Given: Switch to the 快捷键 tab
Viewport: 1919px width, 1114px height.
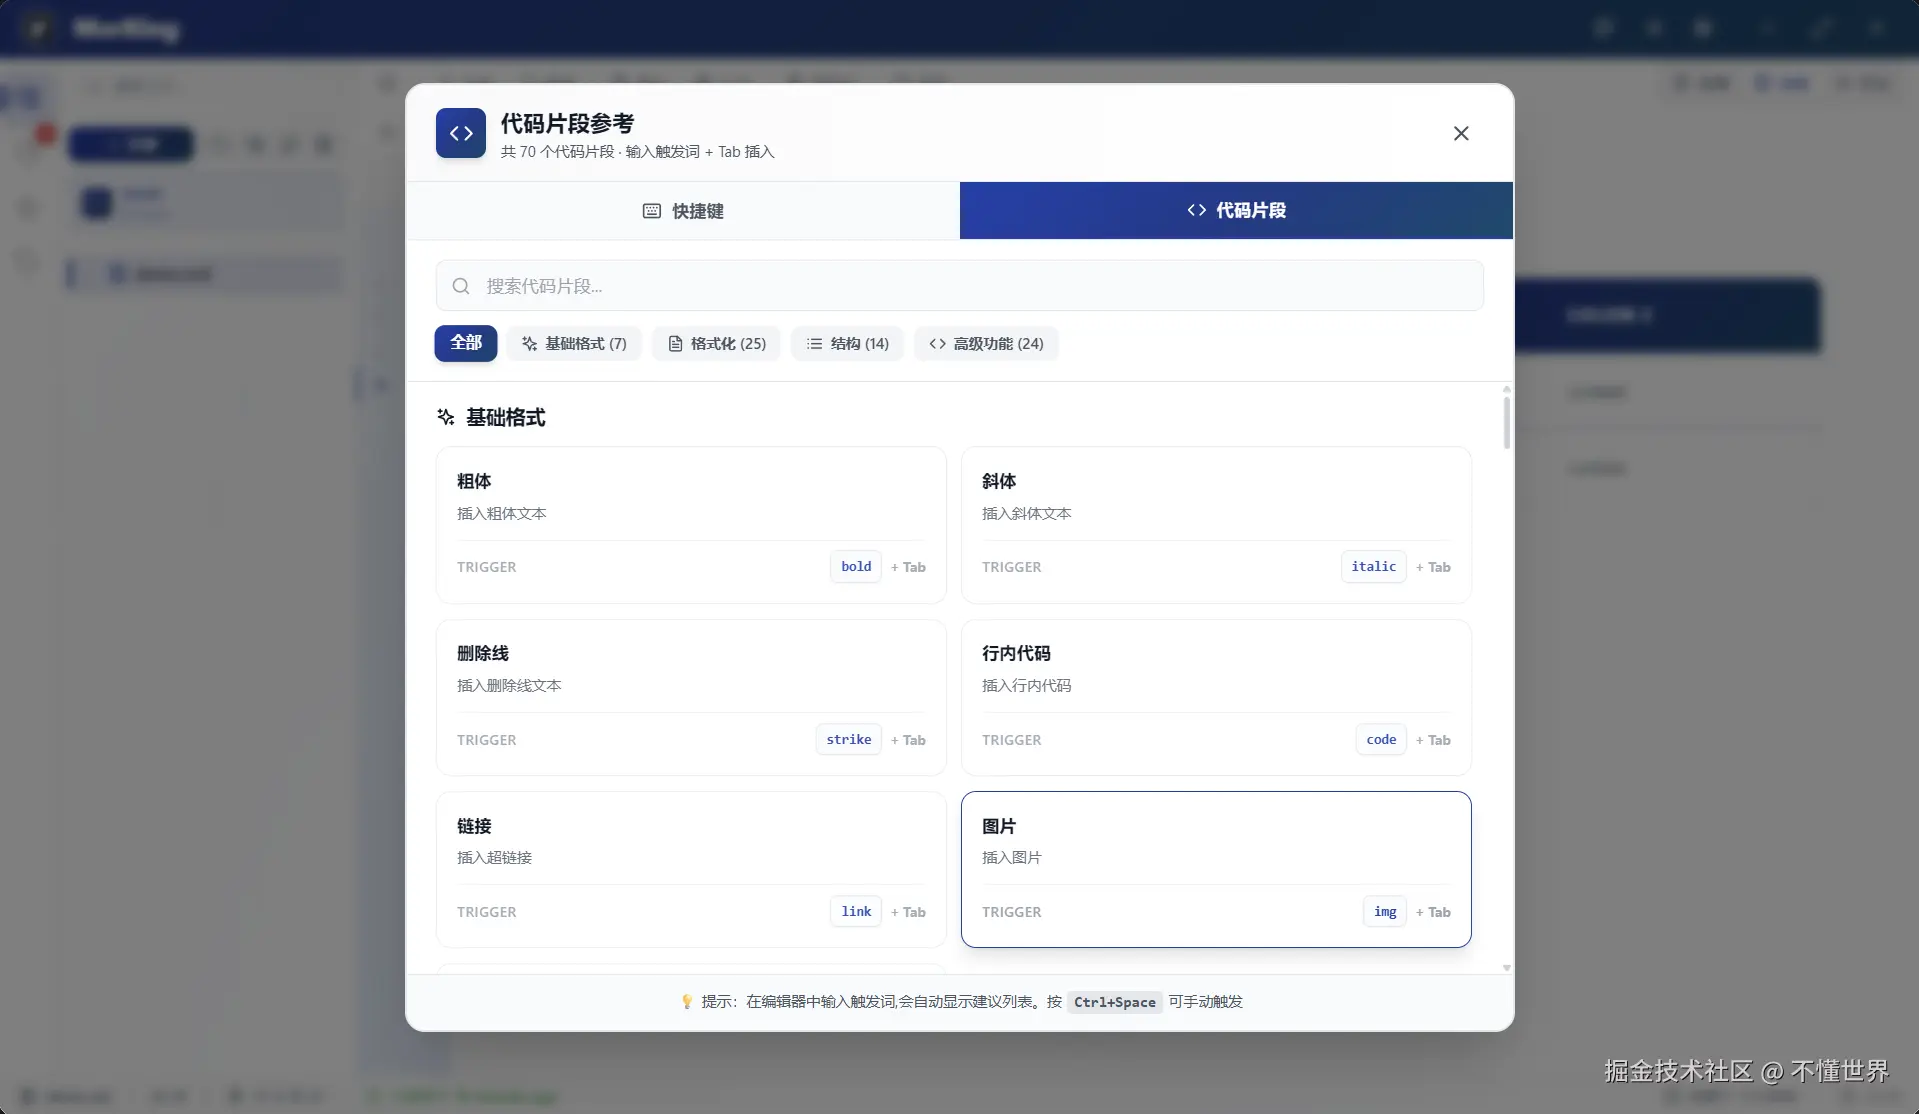Looking at the screenshot, I should (683, 210).
